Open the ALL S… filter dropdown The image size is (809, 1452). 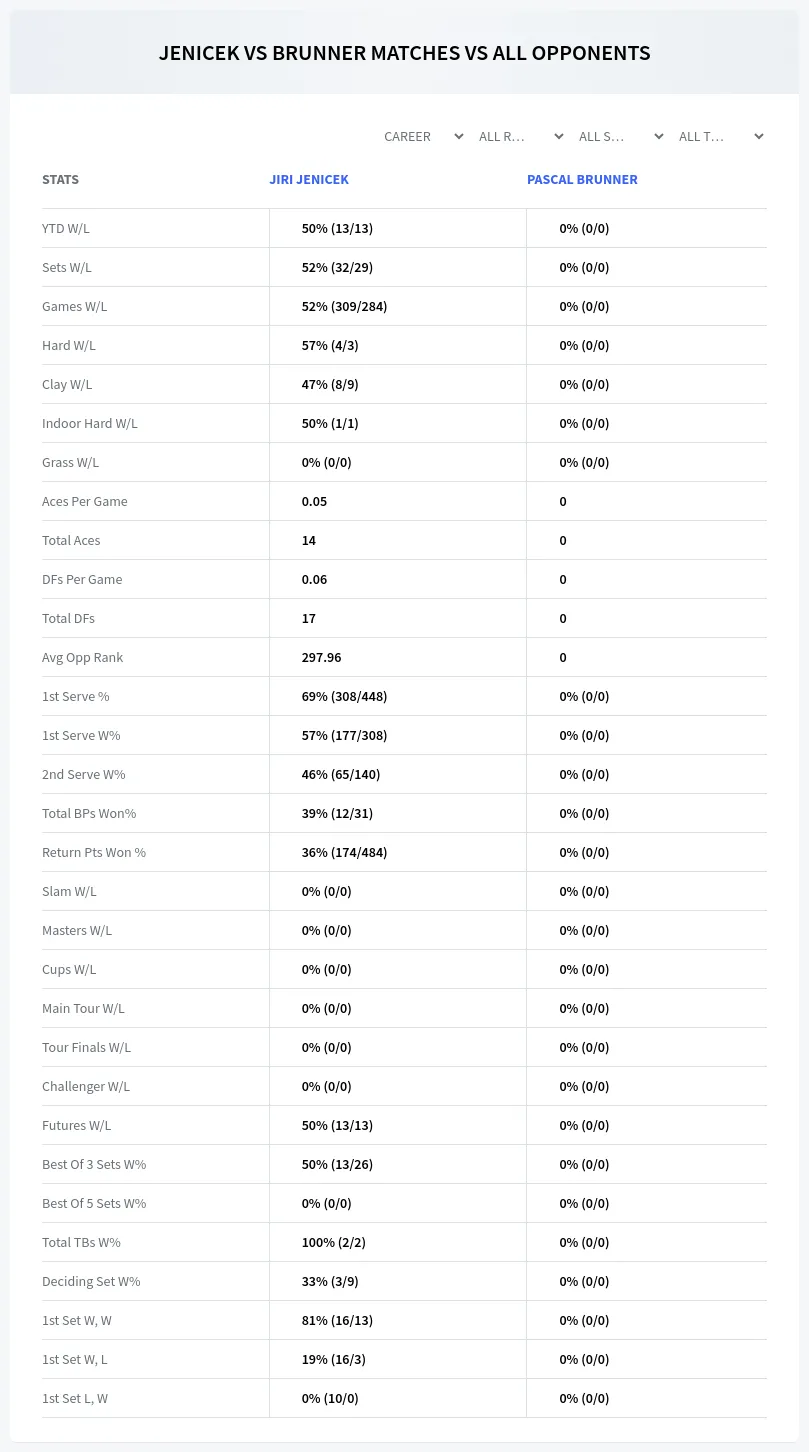click(x=619, y=136)
